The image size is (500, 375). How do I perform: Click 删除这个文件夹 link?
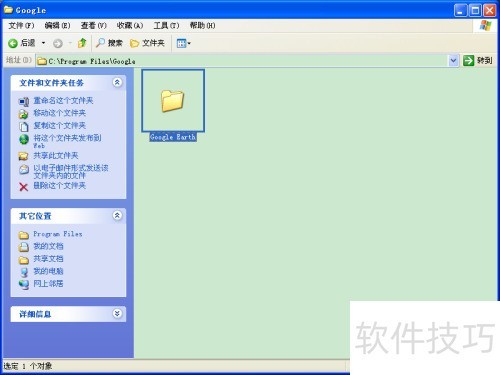pyautogui.click(x=60, y=186)
